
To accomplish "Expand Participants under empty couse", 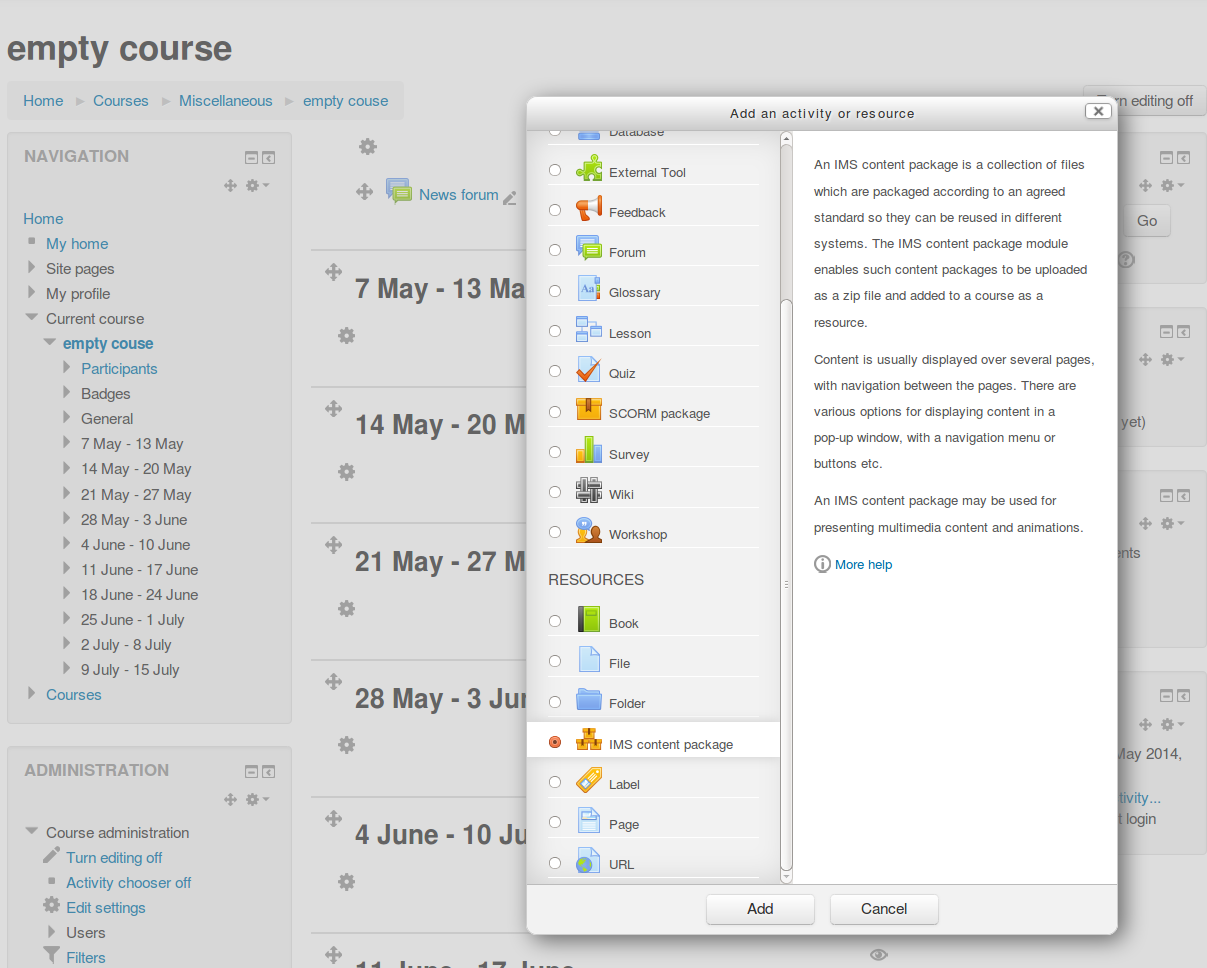I will (x=67, y=367).
